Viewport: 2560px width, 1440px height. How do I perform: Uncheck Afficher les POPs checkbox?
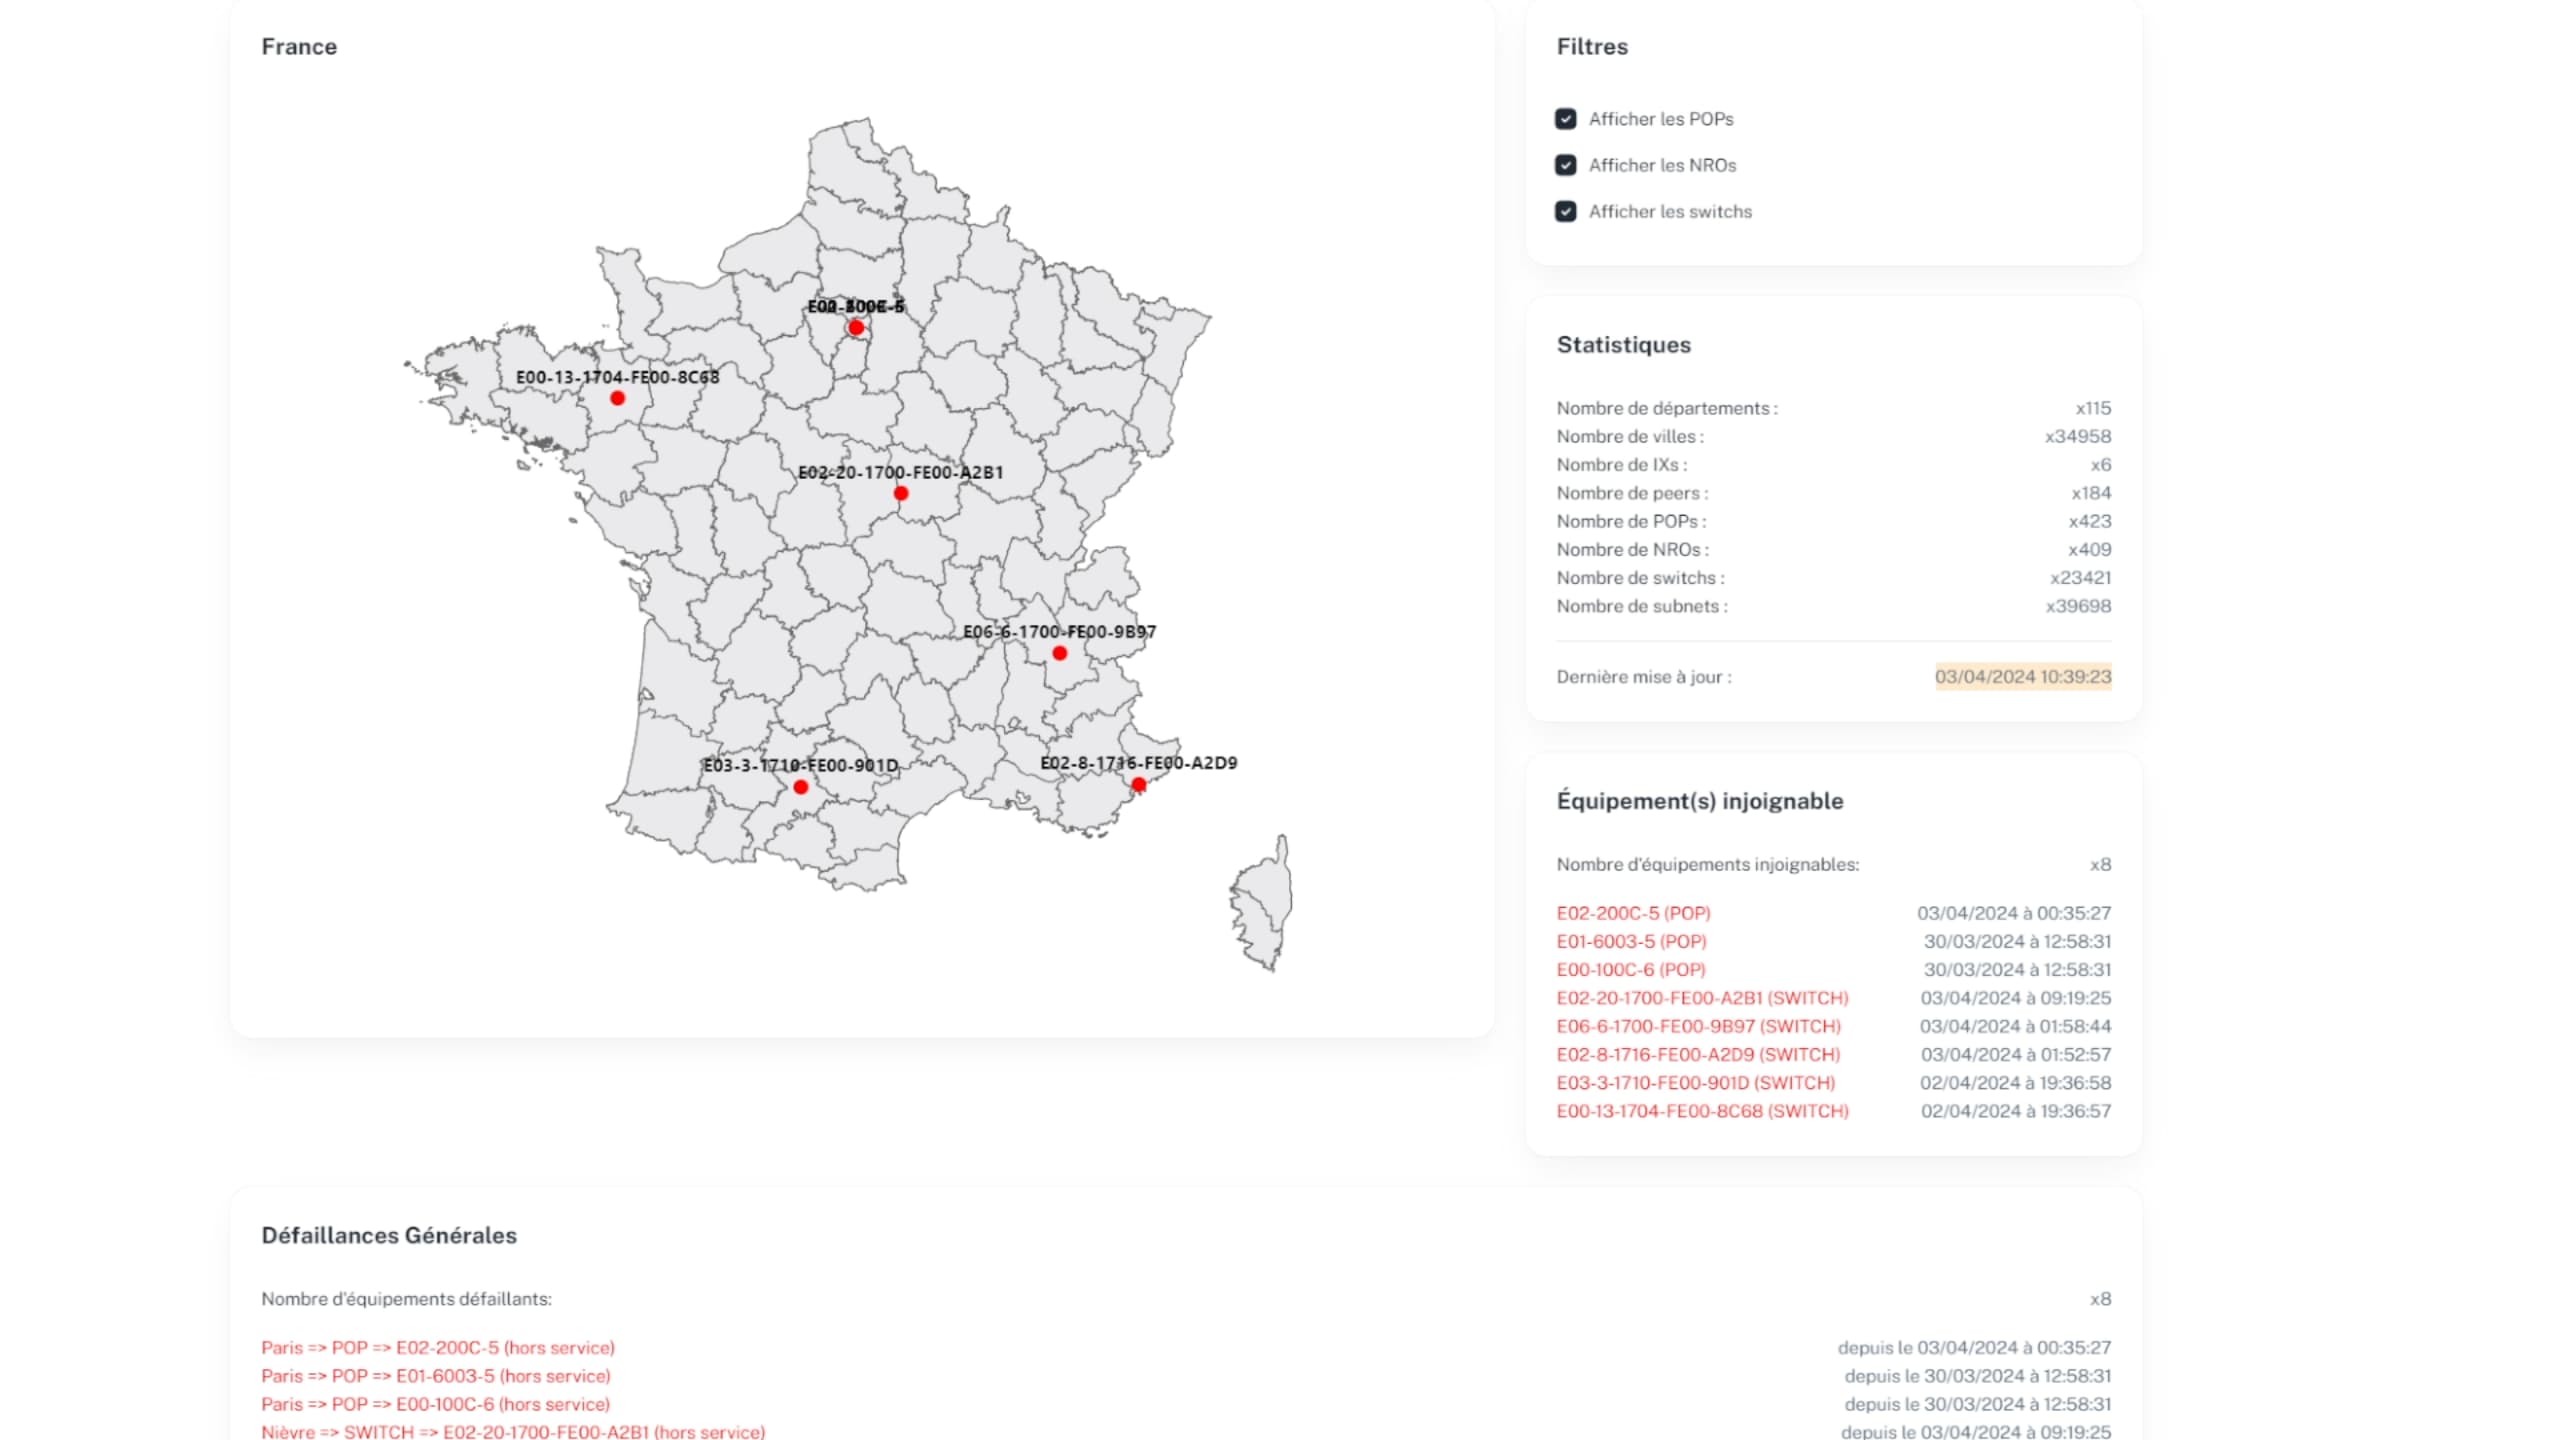(1565, 119)
